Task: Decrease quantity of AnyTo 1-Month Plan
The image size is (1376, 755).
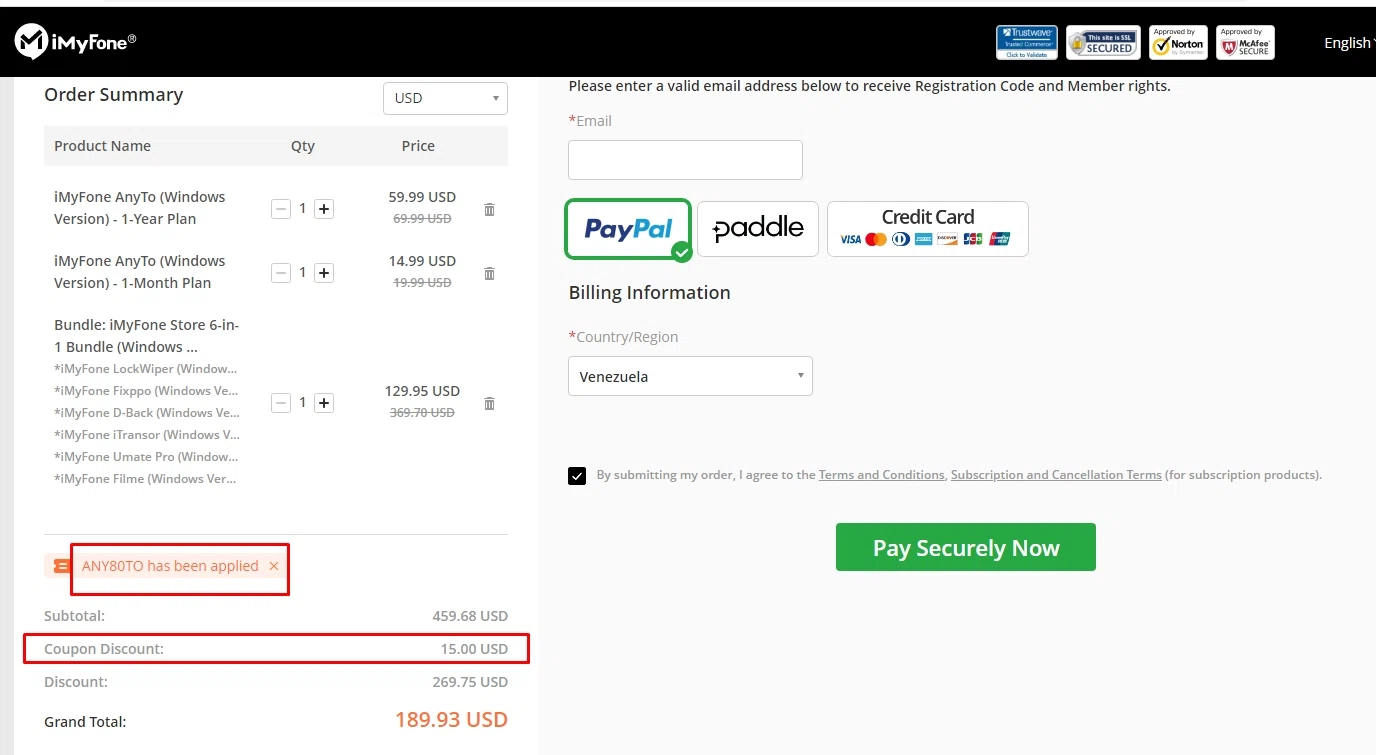Action: [x=281, y=273]
